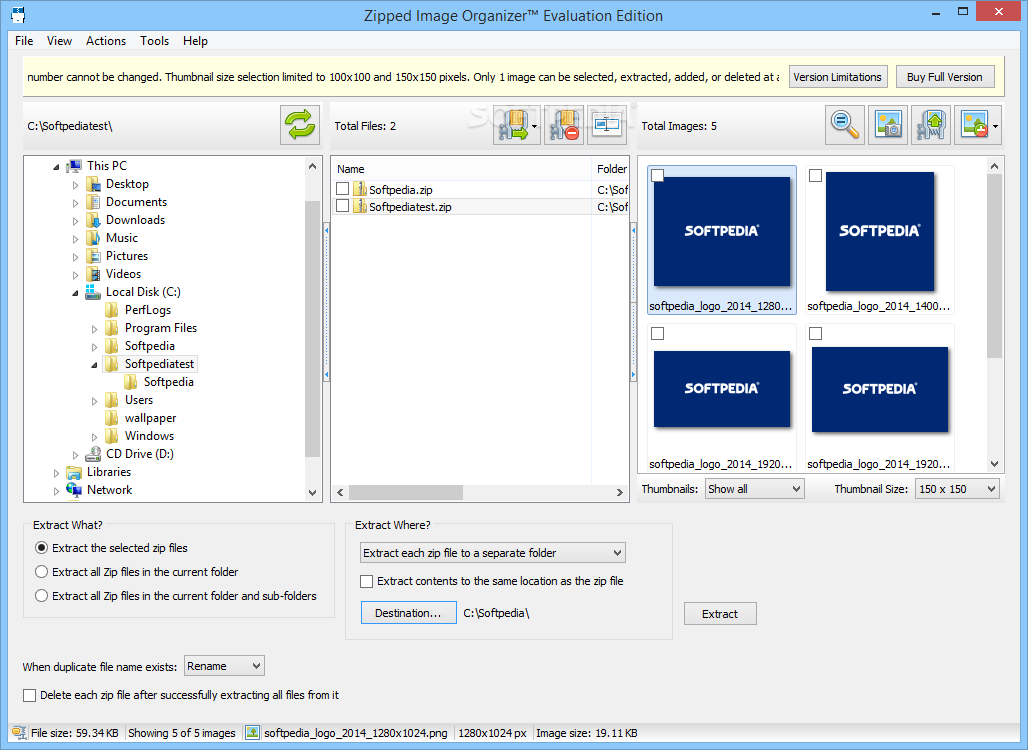Enable 'Delete each zip file after successfully extracting'
This screenshot has height=750, width=1028.
[x=30, y=696]
